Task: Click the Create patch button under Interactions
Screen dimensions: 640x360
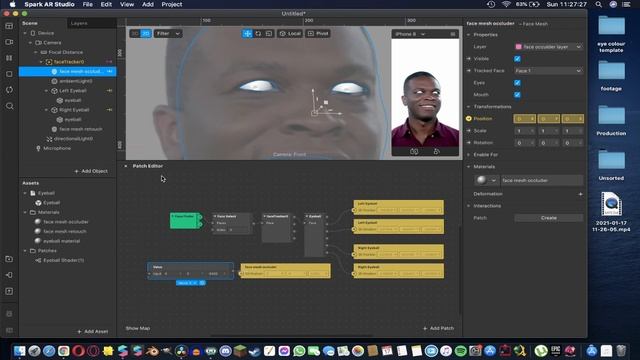Action: point(548,218)
